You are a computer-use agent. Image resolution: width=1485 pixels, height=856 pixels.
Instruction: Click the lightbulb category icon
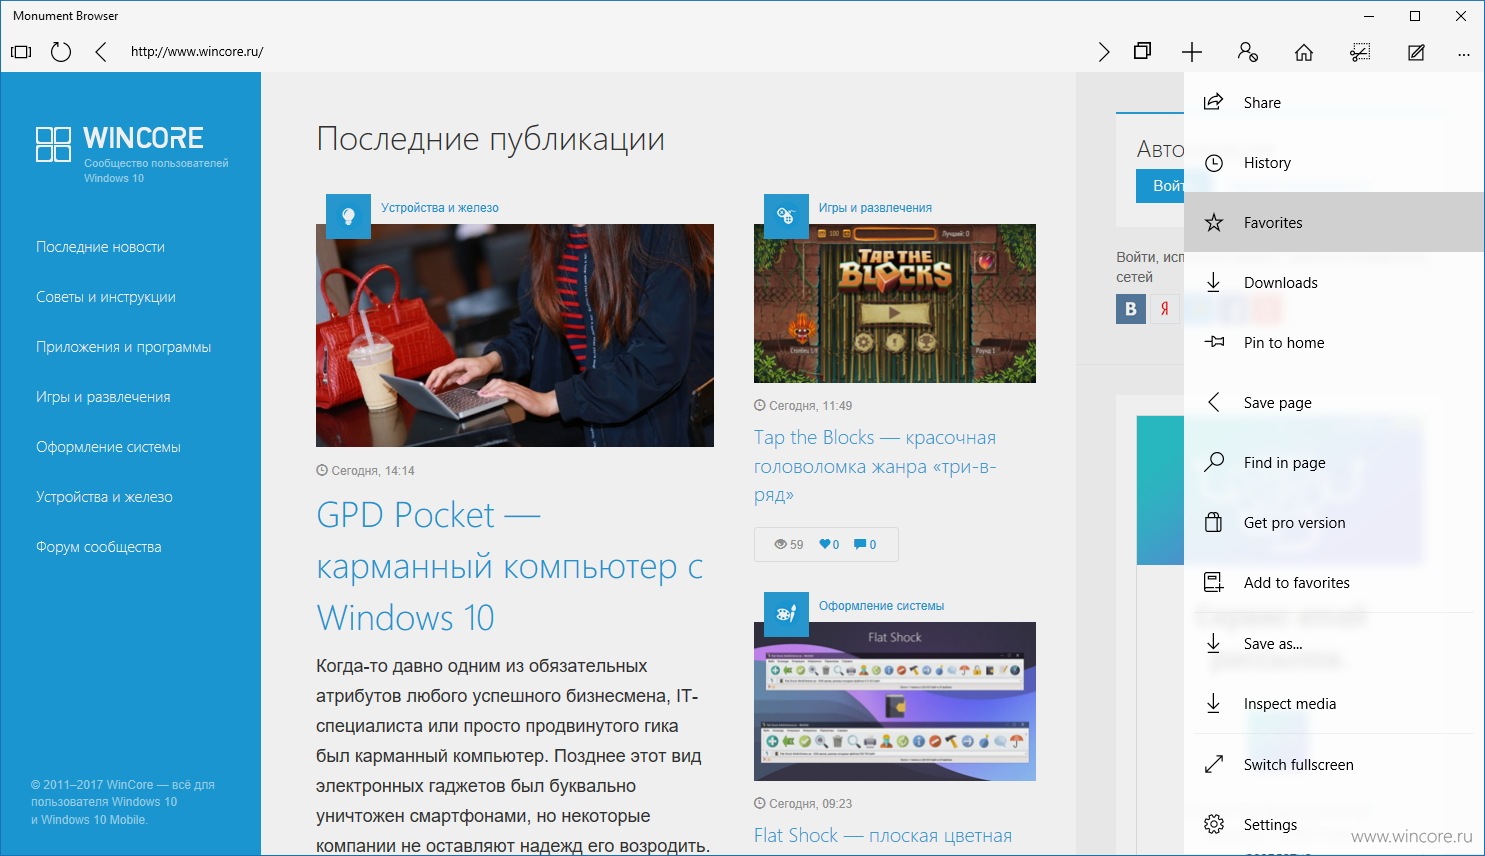click(348, 216)
